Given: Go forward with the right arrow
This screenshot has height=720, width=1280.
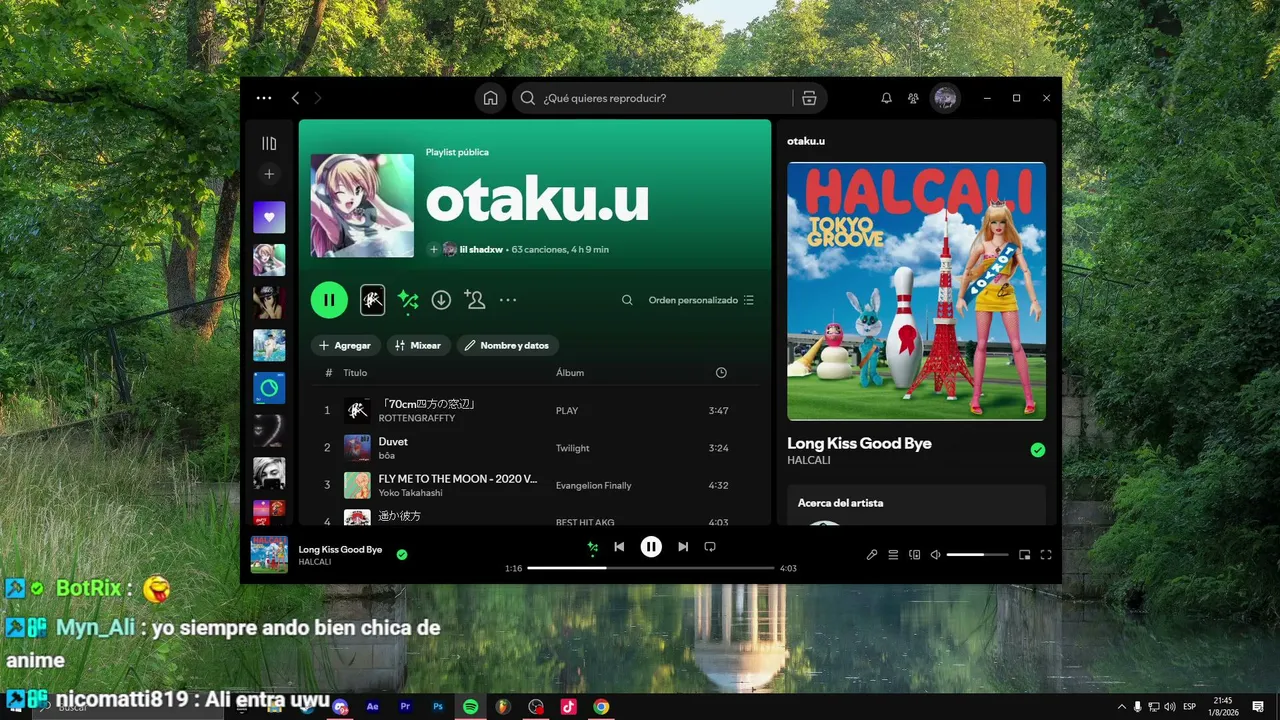Looking at the screenshot, I should pyautogui.click(x=318, y=98).
